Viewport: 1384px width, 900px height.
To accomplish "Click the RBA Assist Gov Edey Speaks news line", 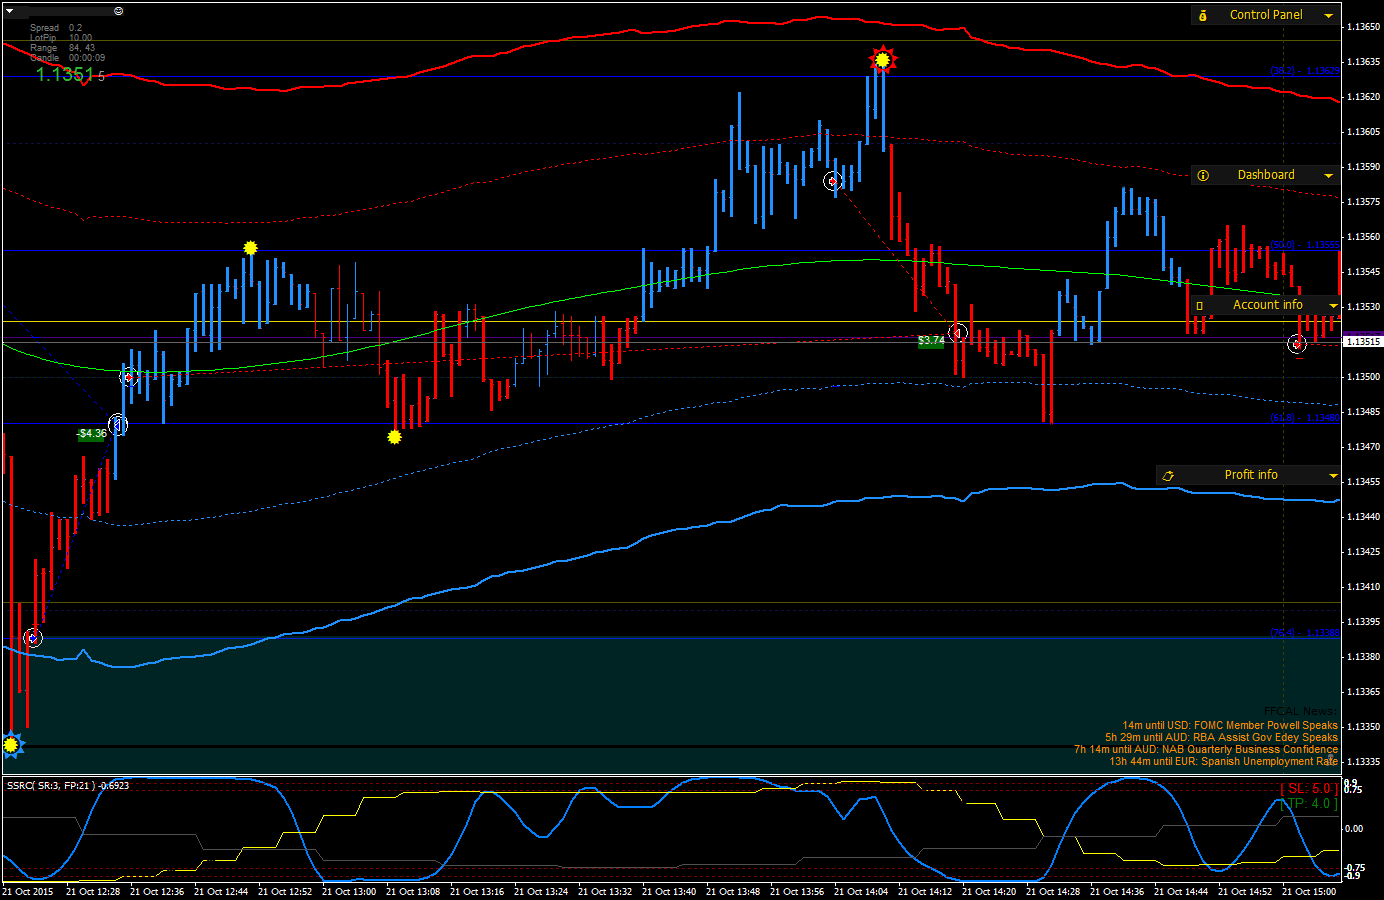I will coord(1221,738).
